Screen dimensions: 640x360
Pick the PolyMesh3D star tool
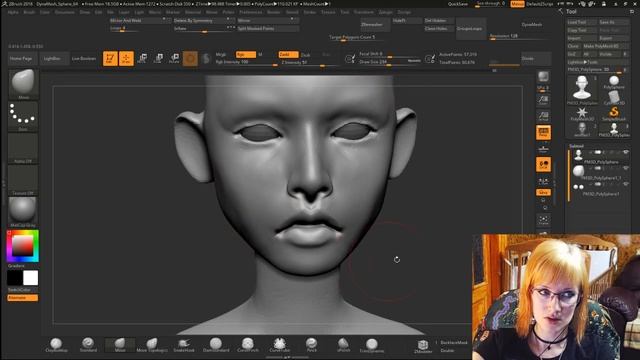pos(582,112)
